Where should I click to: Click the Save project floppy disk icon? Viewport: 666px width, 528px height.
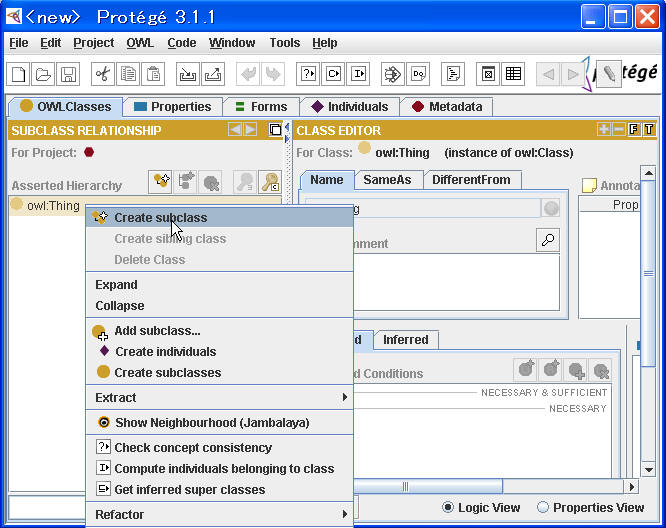click(x=67, y=74)
